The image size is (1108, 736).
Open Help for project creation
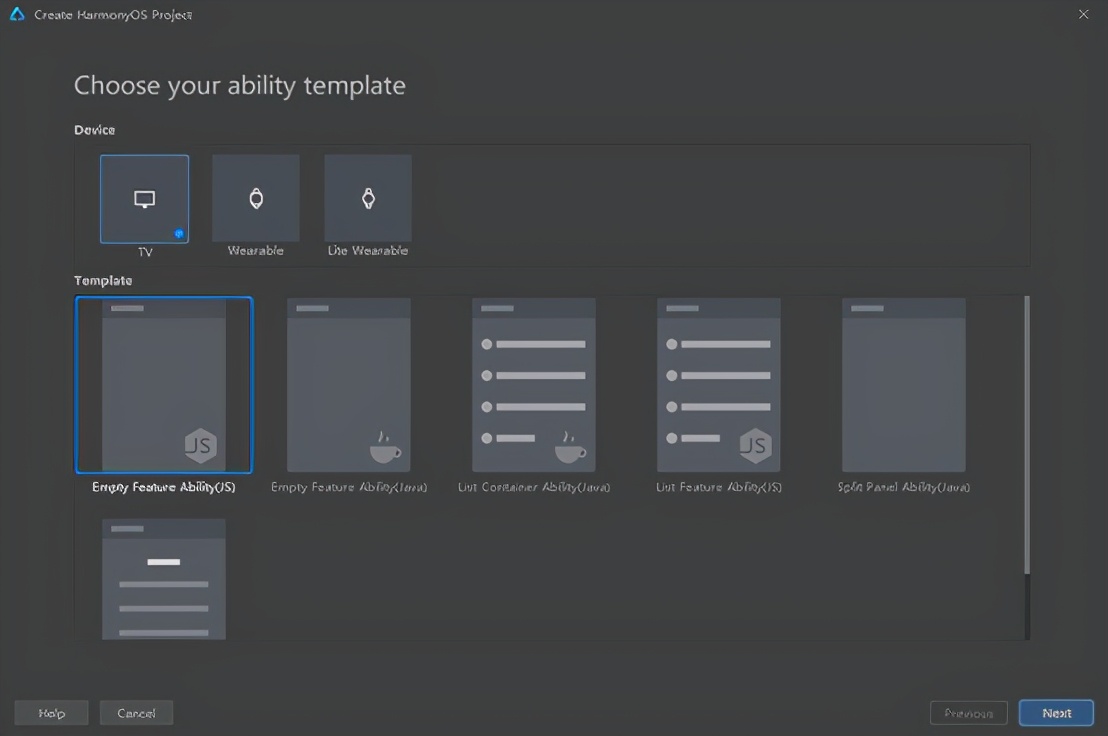pos(51,713)
